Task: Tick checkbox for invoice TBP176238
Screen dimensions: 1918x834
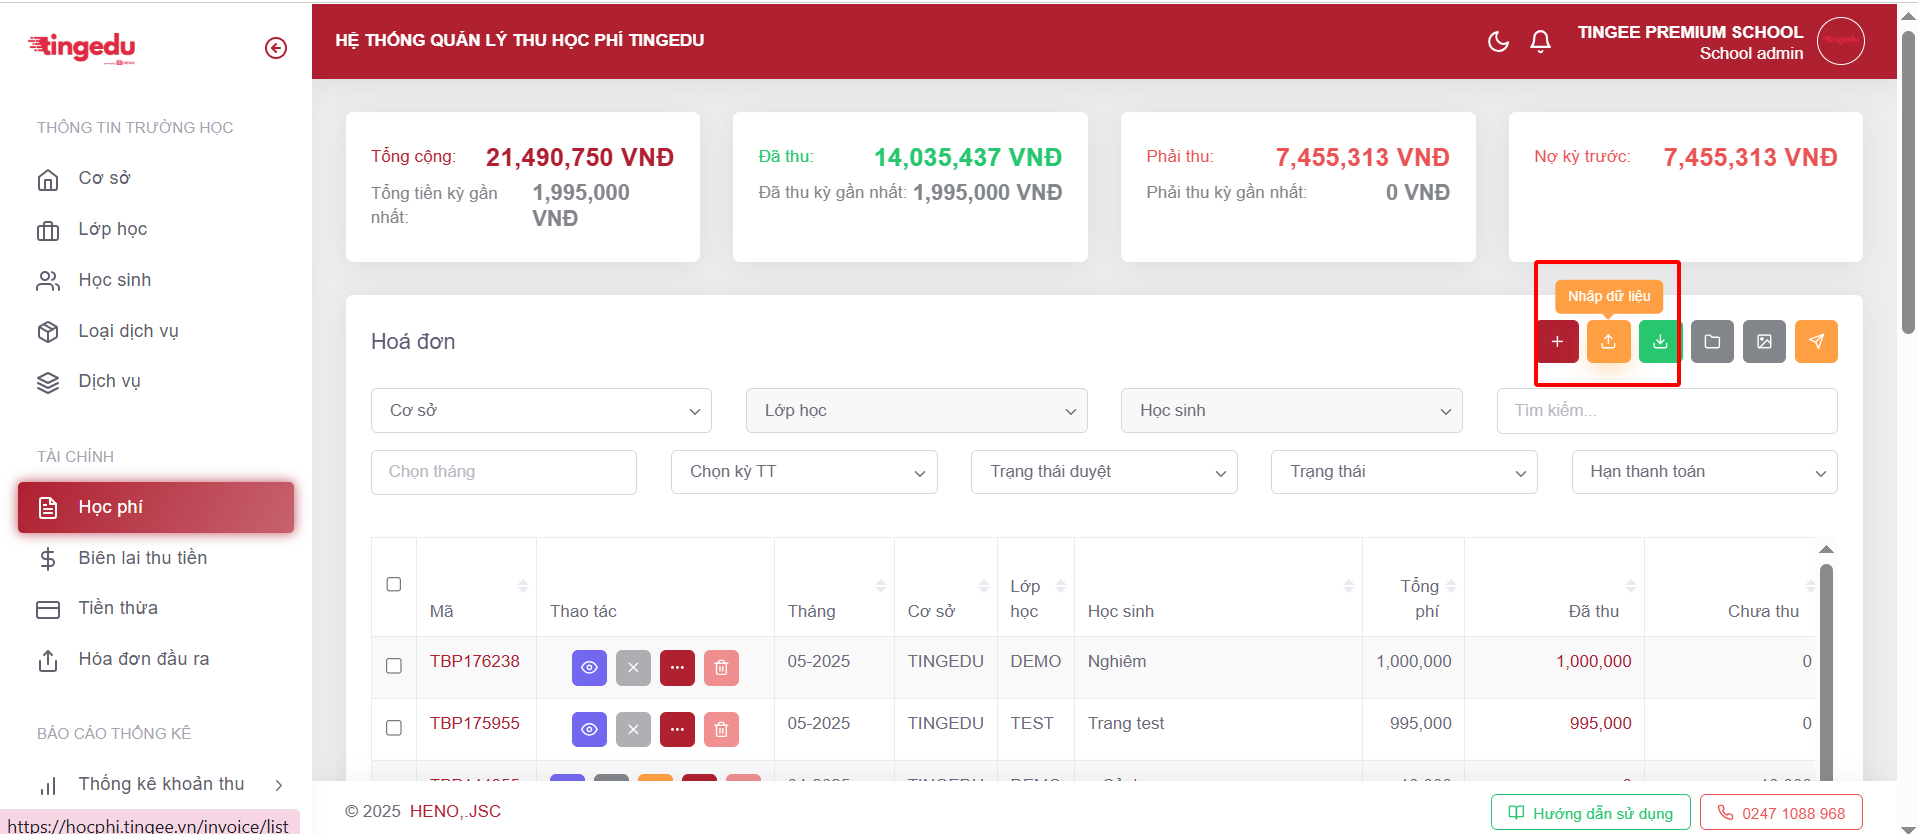Action: coord(394,666)
